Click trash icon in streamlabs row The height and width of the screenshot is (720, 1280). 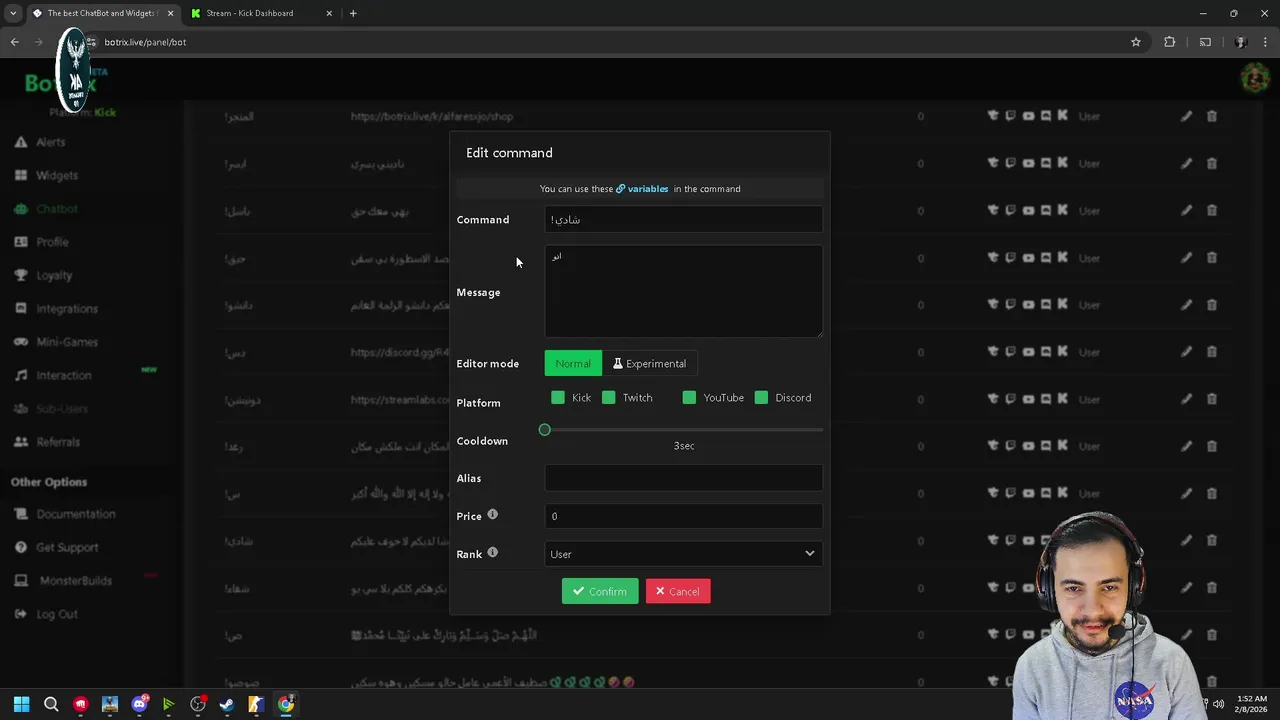coord(1211,399)
